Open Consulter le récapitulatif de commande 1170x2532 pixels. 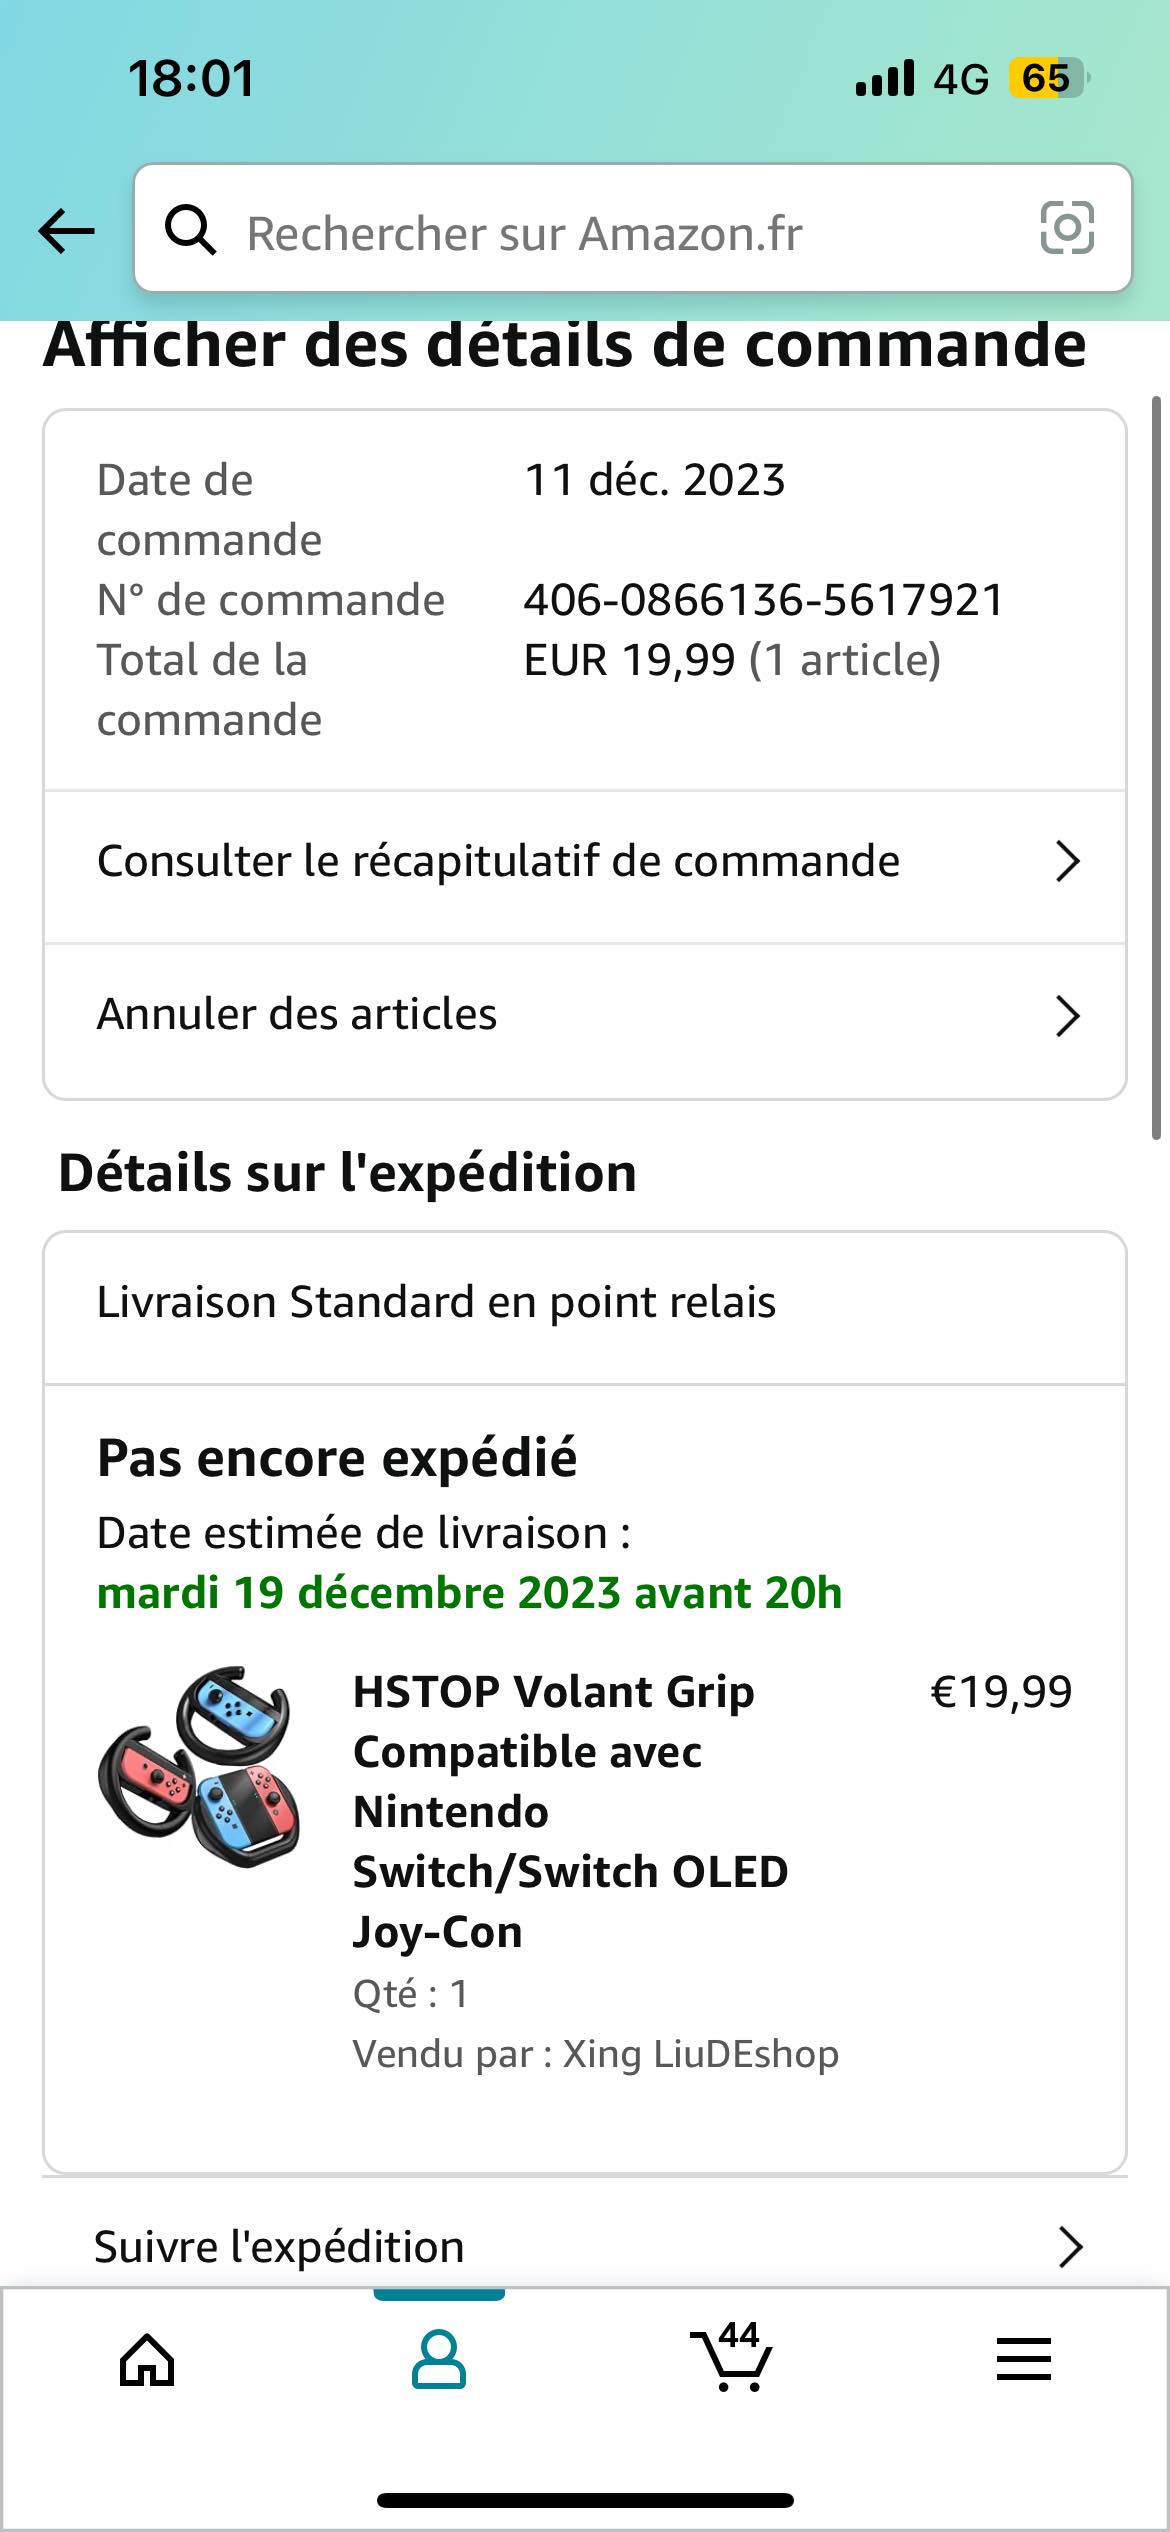(498, 862)
